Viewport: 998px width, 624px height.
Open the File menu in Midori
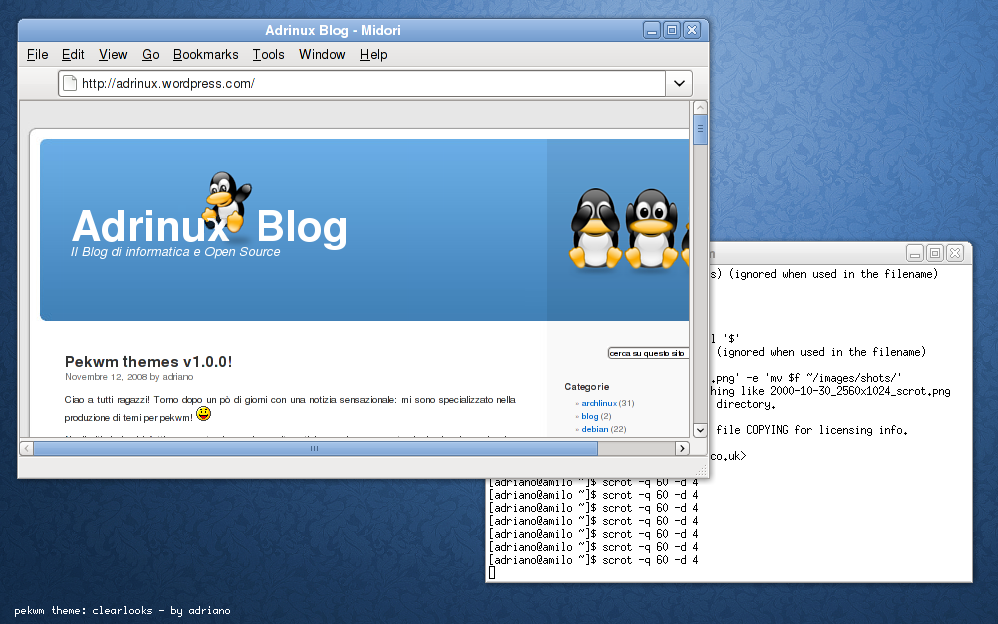click(38, 55)
